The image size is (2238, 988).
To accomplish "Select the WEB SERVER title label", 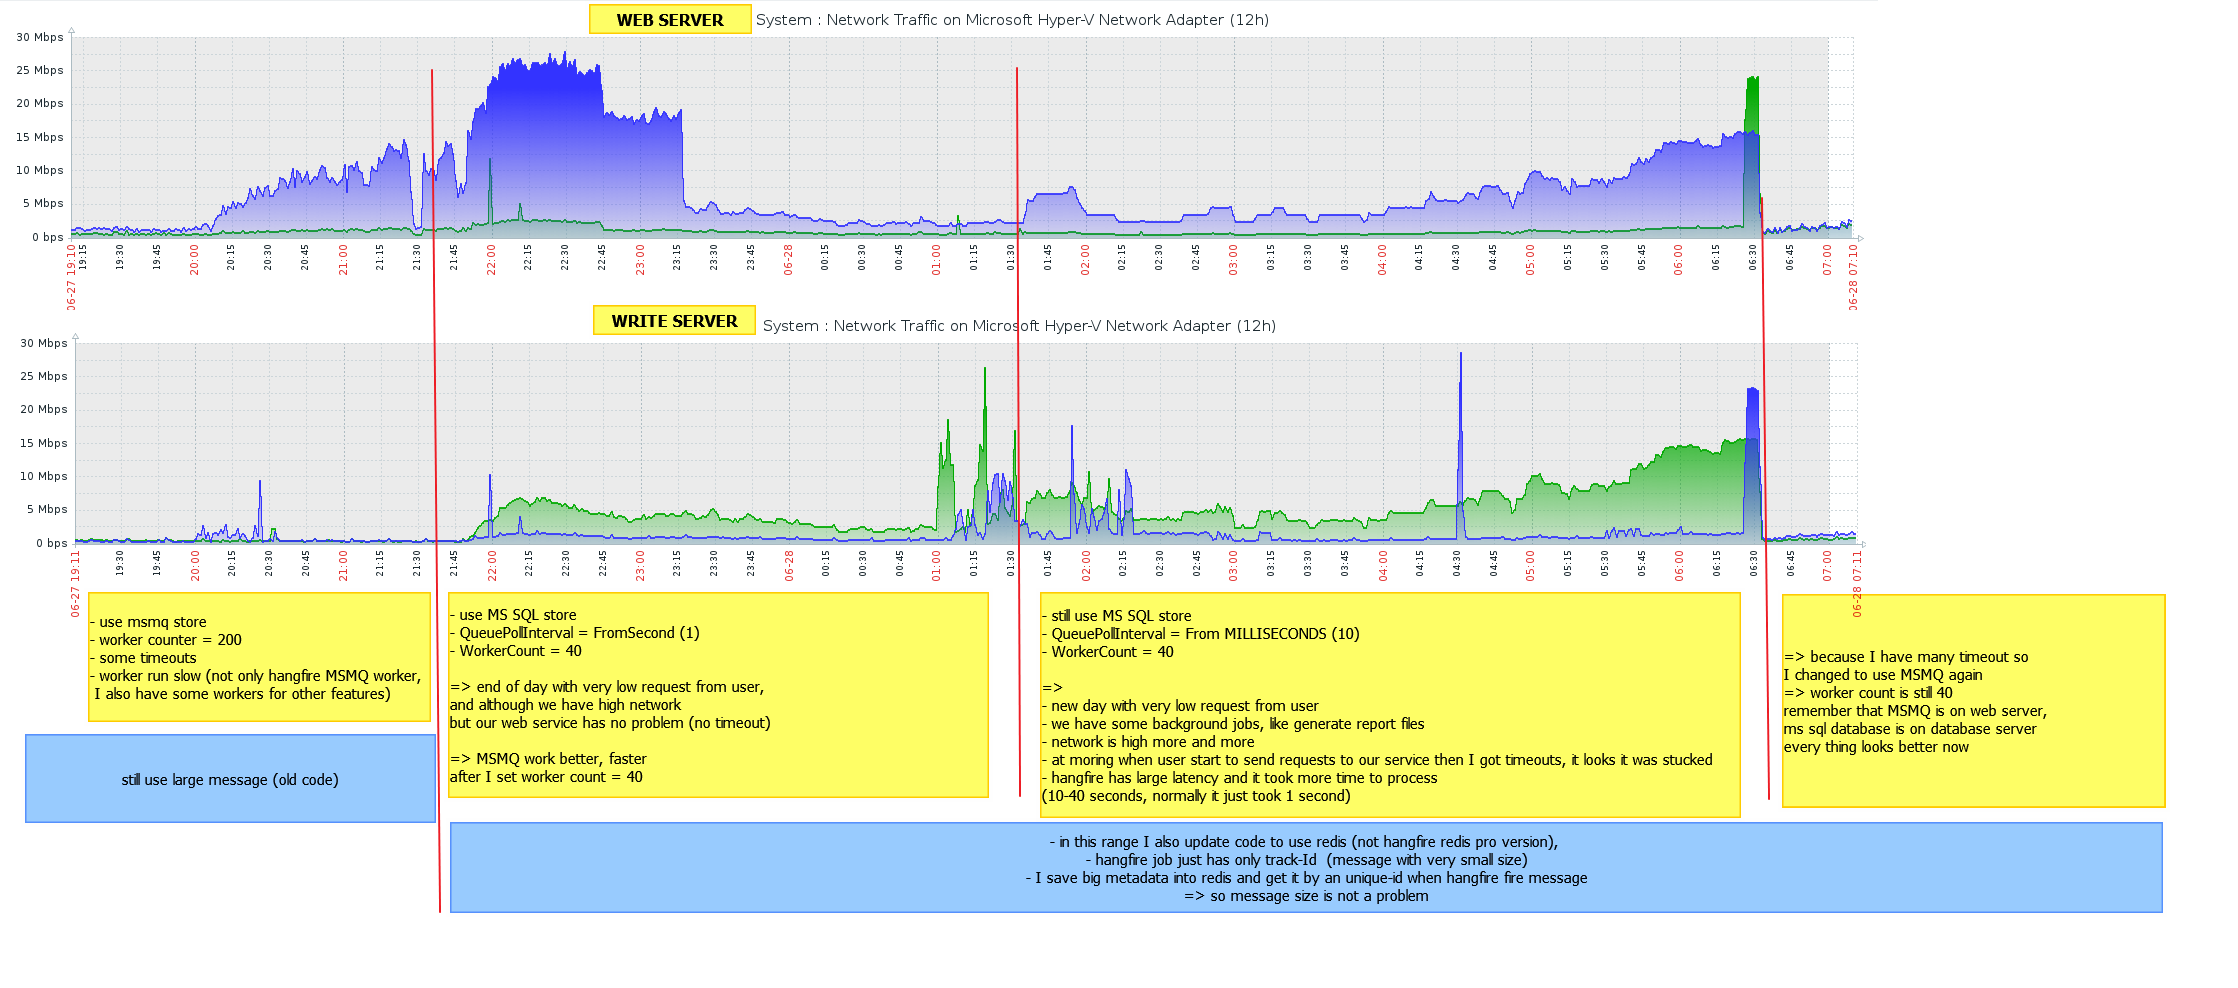I will pos(670,19).
